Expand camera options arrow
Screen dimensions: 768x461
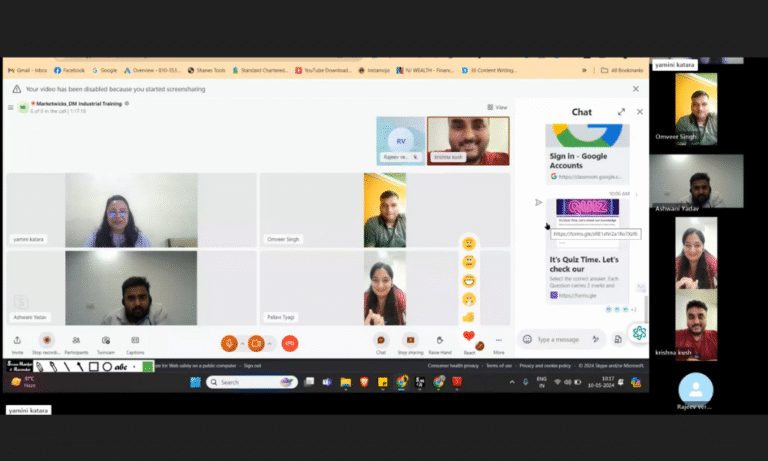coord(269,343)
